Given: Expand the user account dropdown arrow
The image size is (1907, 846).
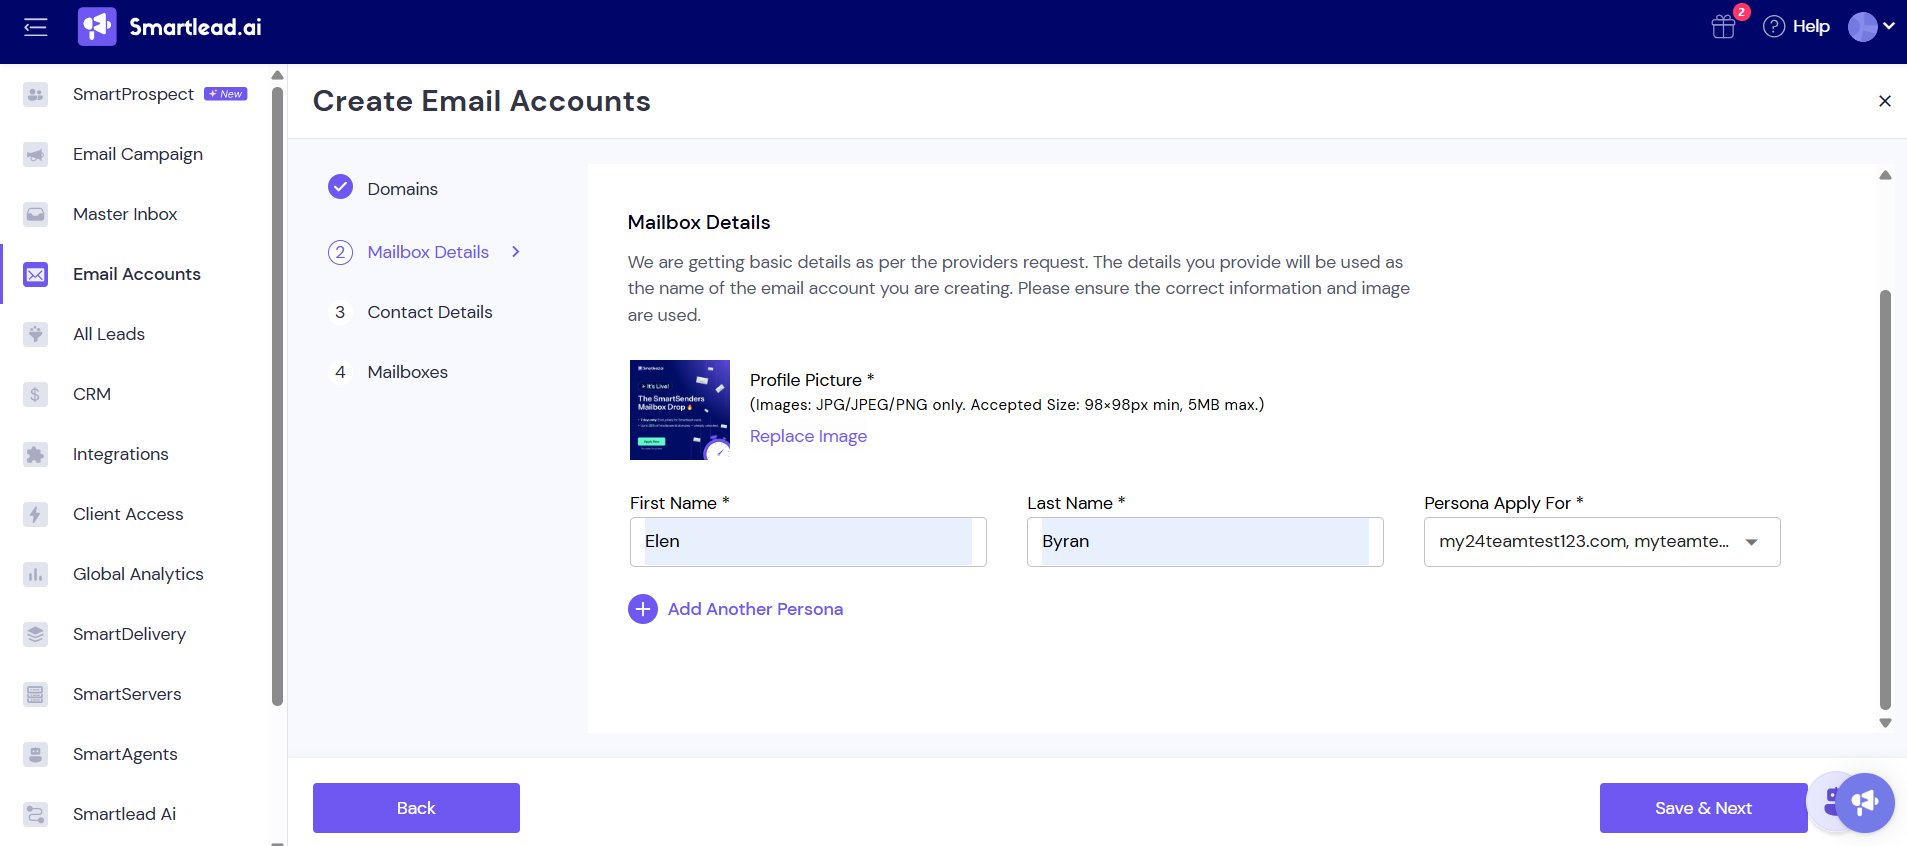Looking at the screenshot, I should 1889,27.
